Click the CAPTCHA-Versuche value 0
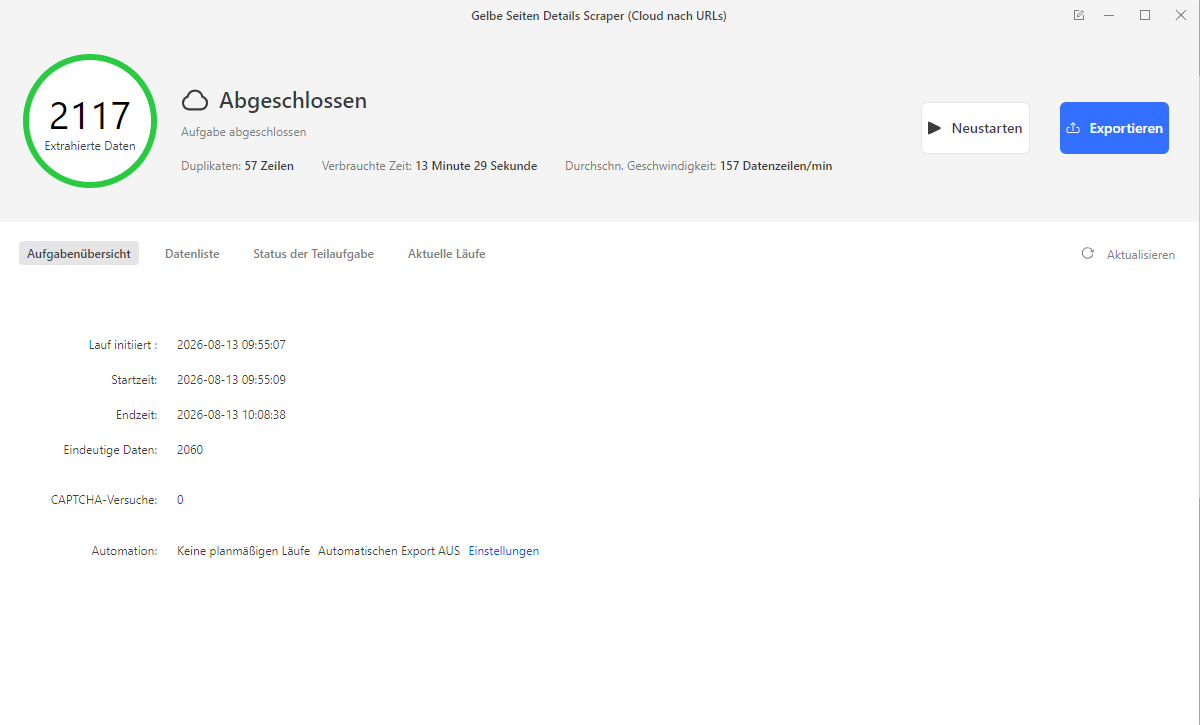 [x=180, y=500]
